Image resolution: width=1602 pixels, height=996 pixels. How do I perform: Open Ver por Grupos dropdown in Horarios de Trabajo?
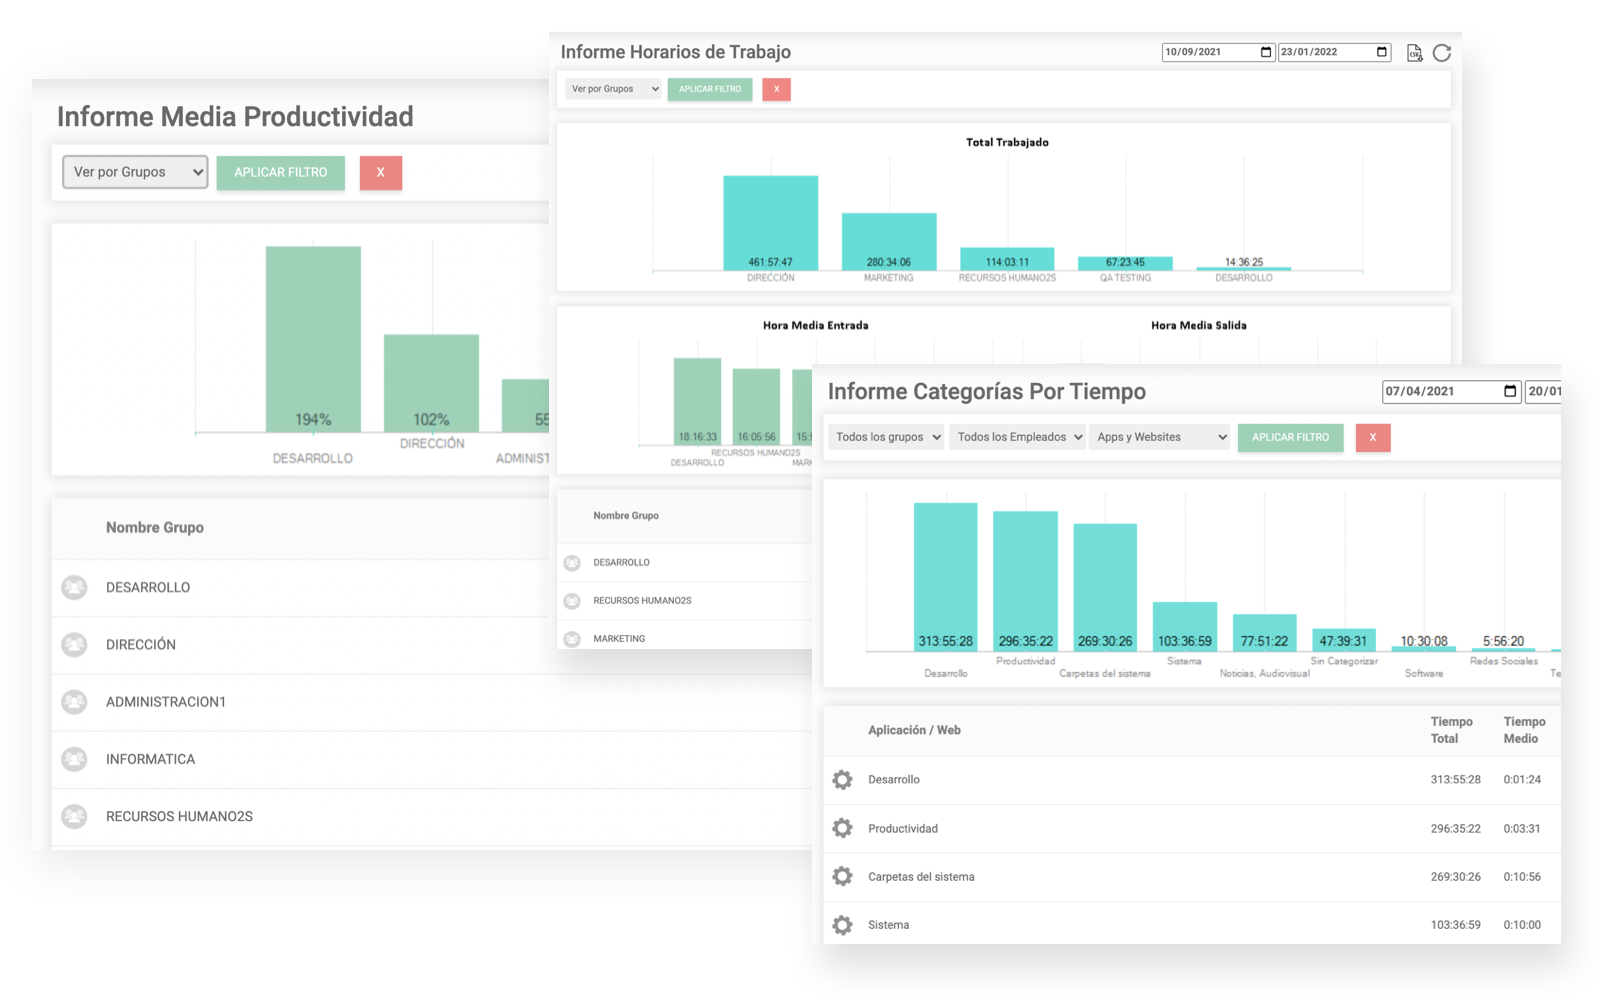click(x=613, y=89)
